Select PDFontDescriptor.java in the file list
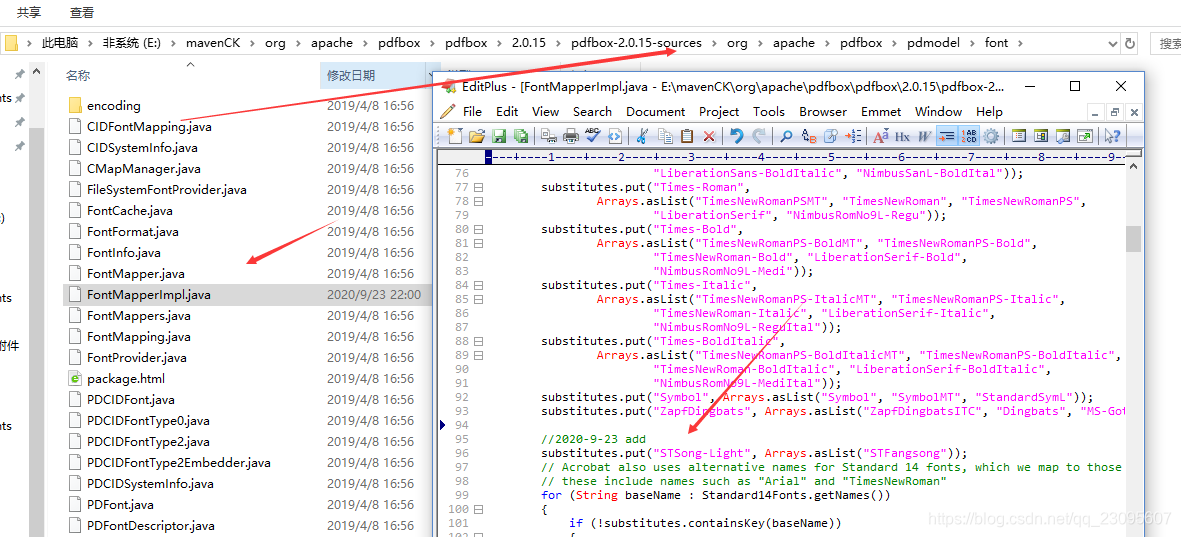The image size is (1181, 537). [151, 526]
